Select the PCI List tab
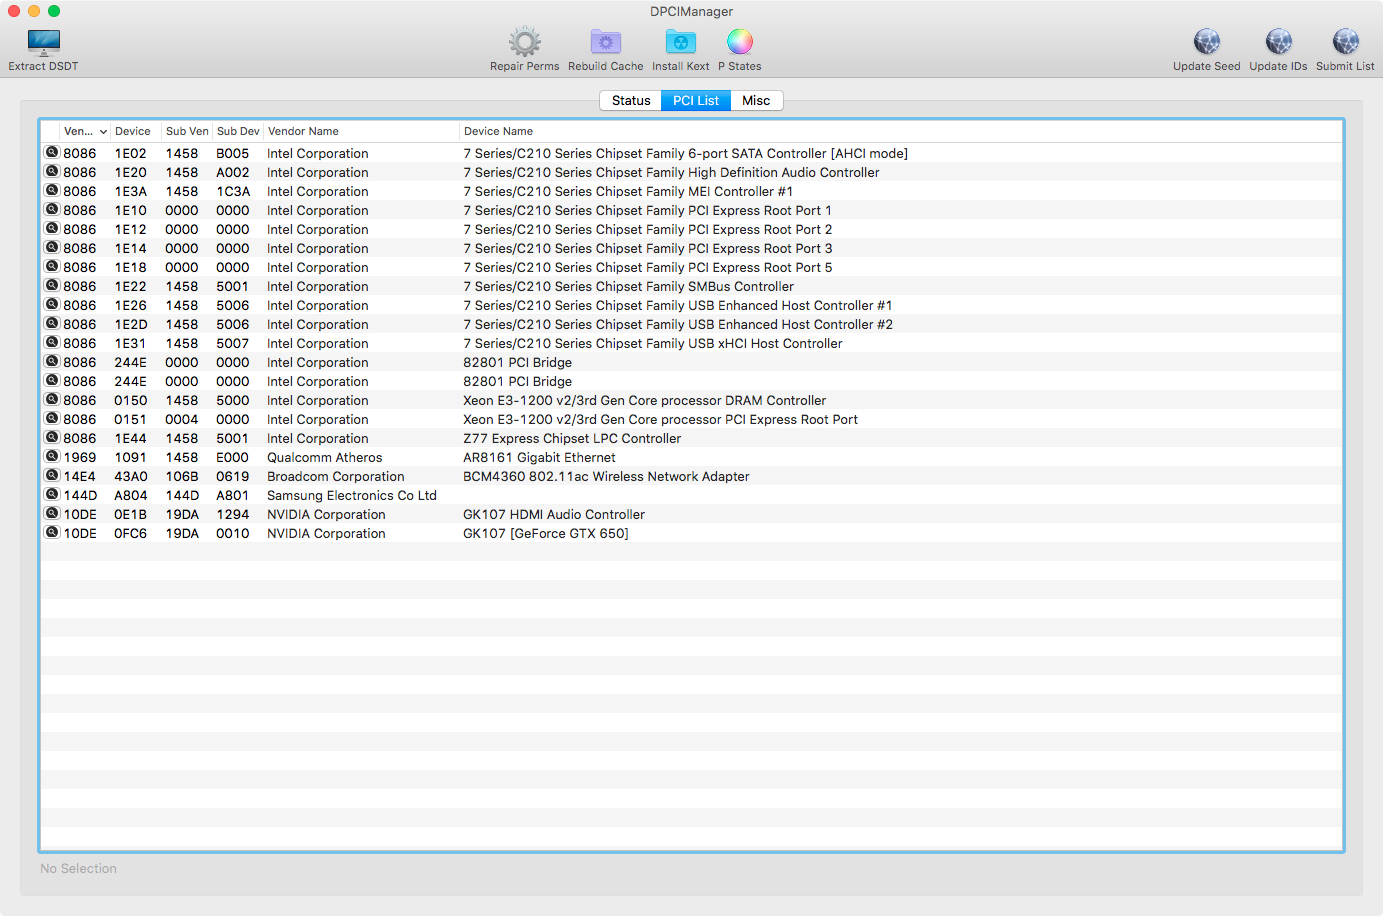 tap(696, 101)
